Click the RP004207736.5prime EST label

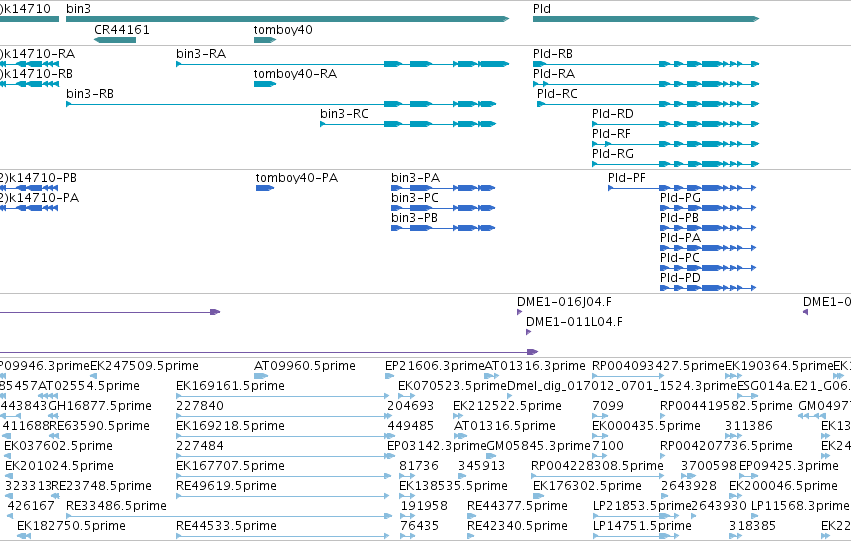click(726, 447)
